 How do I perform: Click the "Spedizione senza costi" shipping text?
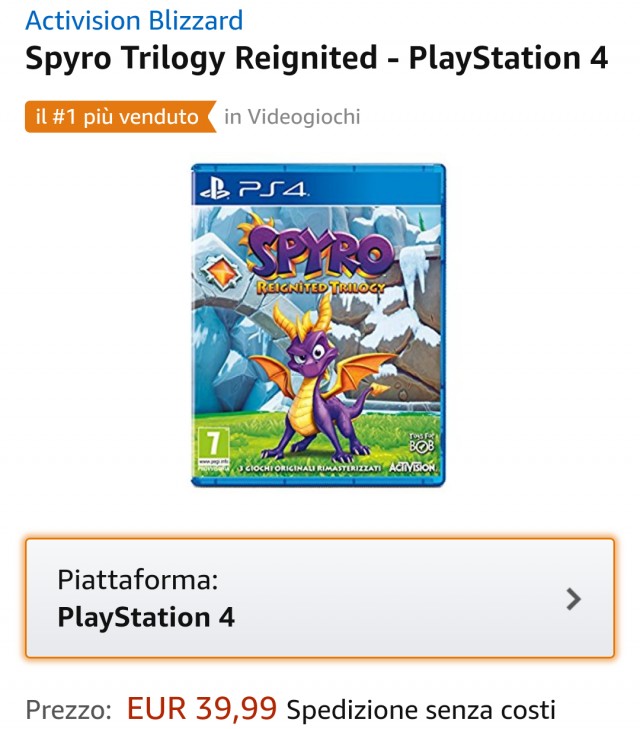pos(420,711)
